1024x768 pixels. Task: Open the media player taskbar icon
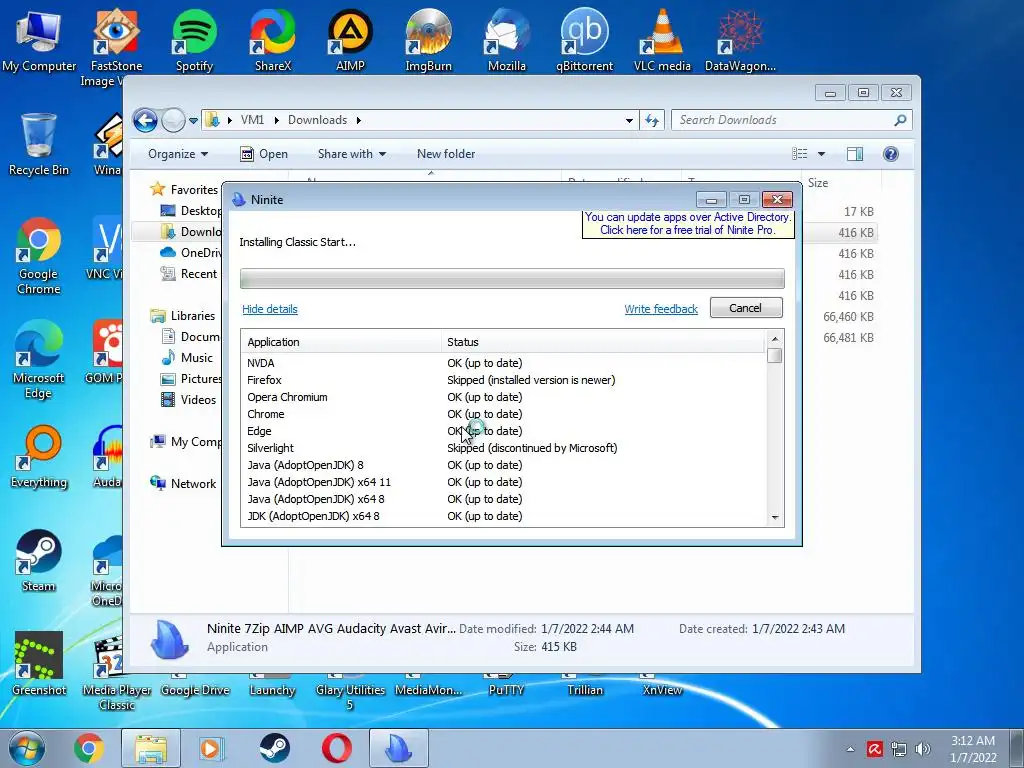coord(211,748)
